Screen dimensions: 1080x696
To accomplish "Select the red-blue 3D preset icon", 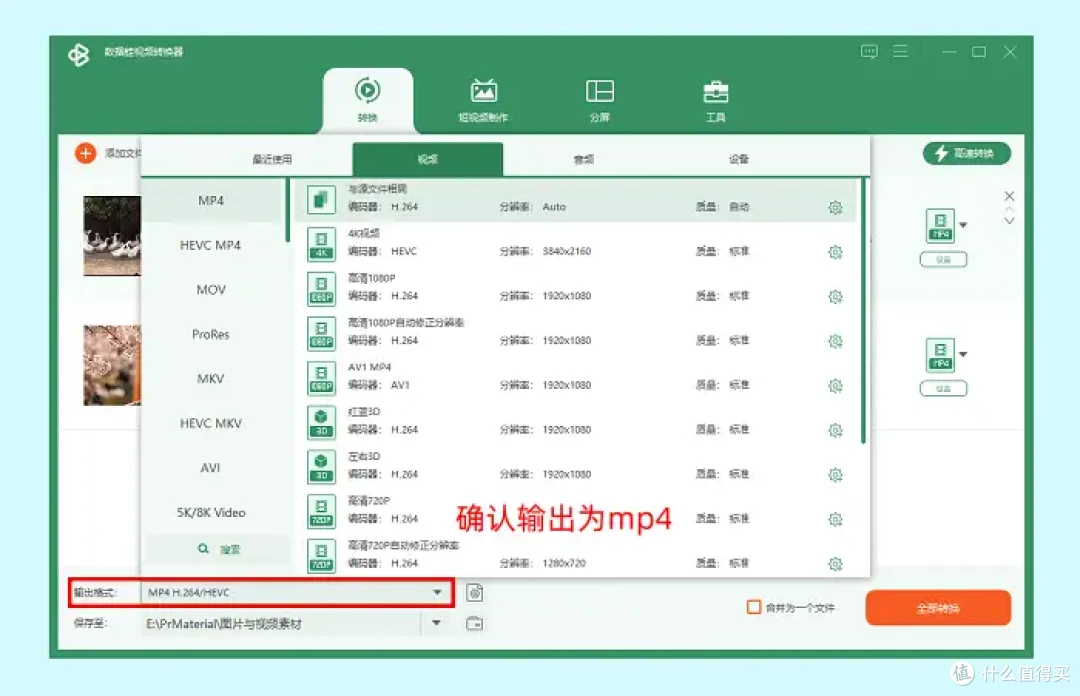I will tap(321, 422).
